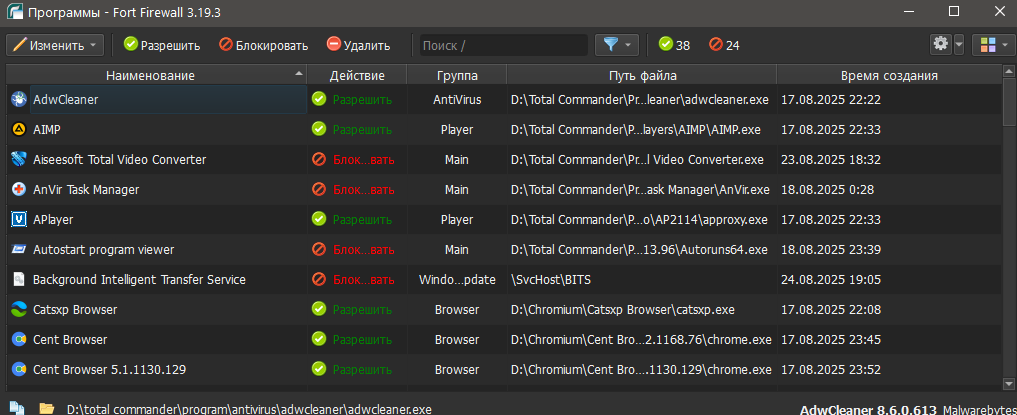Focus the Поиск search field
Image resolution: width=1017 pixels, height=415 pixels.
[503, 45]
